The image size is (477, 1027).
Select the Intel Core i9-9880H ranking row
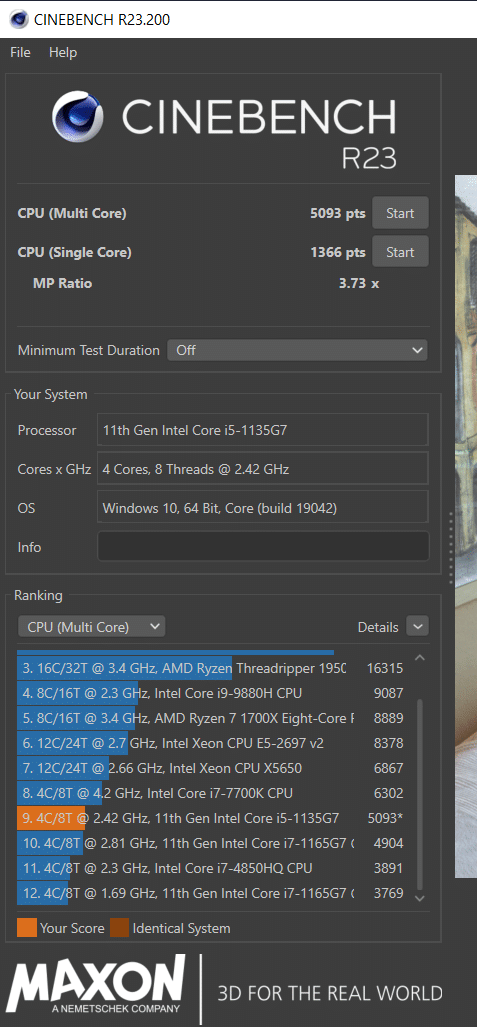pyautogui.click(x=213, y=693)
